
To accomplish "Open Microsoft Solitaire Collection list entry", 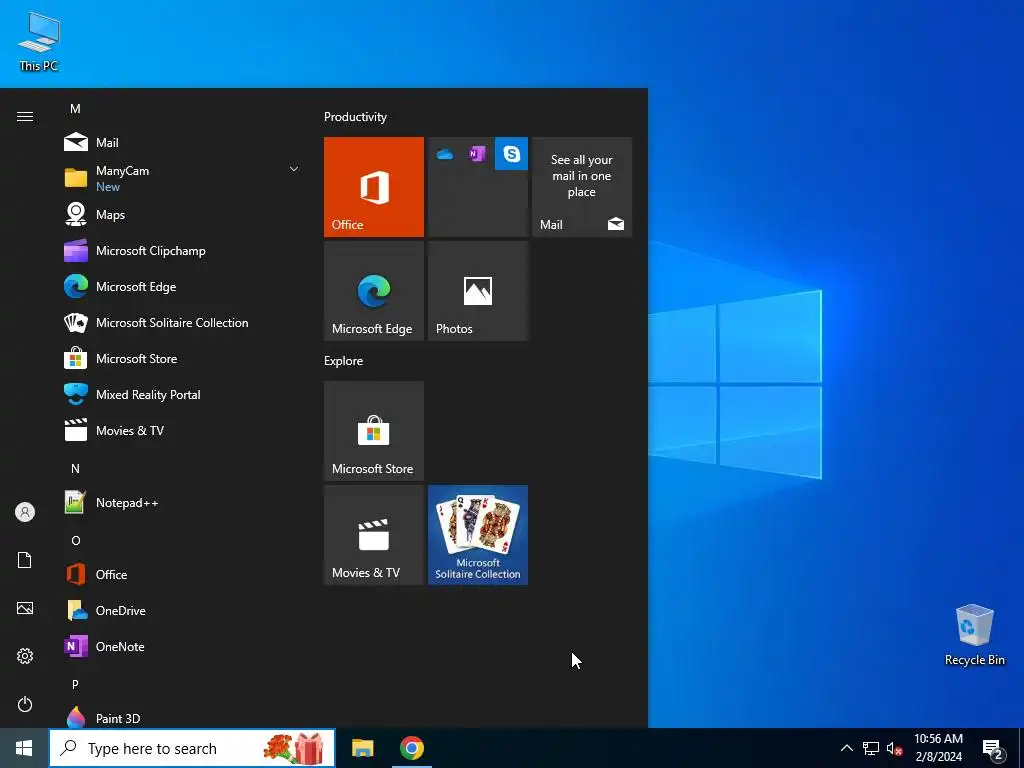I will coord(183,322).
